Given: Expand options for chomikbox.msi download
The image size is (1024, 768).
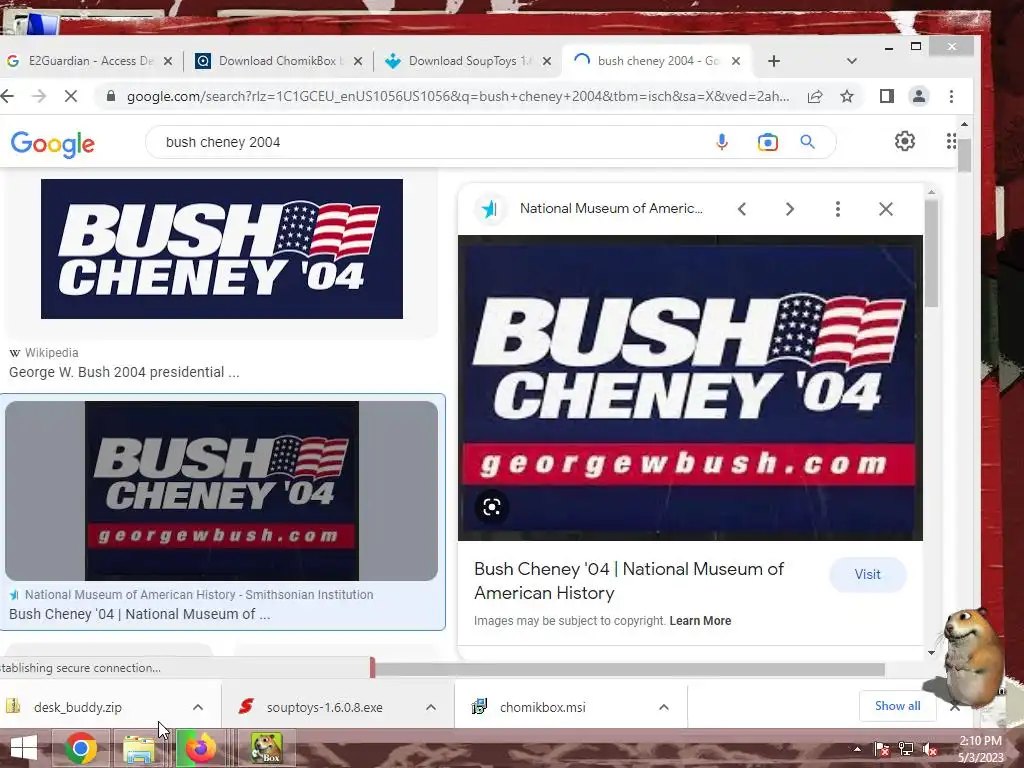Looking at the screenshot, I should (x=664, y=707).
